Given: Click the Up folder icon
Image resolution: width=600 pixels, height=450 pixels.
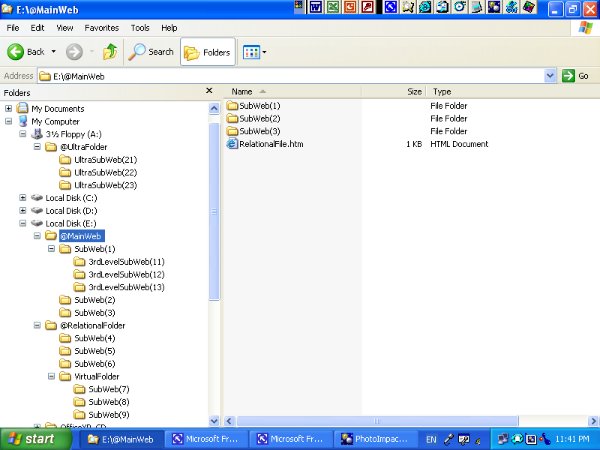Looking at the screenshot, I should coord(110,51).
